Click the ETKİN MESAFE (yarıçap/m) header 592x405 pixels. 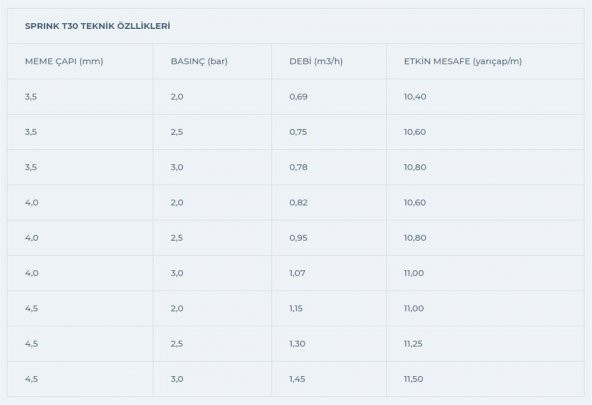(x=463, y=61)
